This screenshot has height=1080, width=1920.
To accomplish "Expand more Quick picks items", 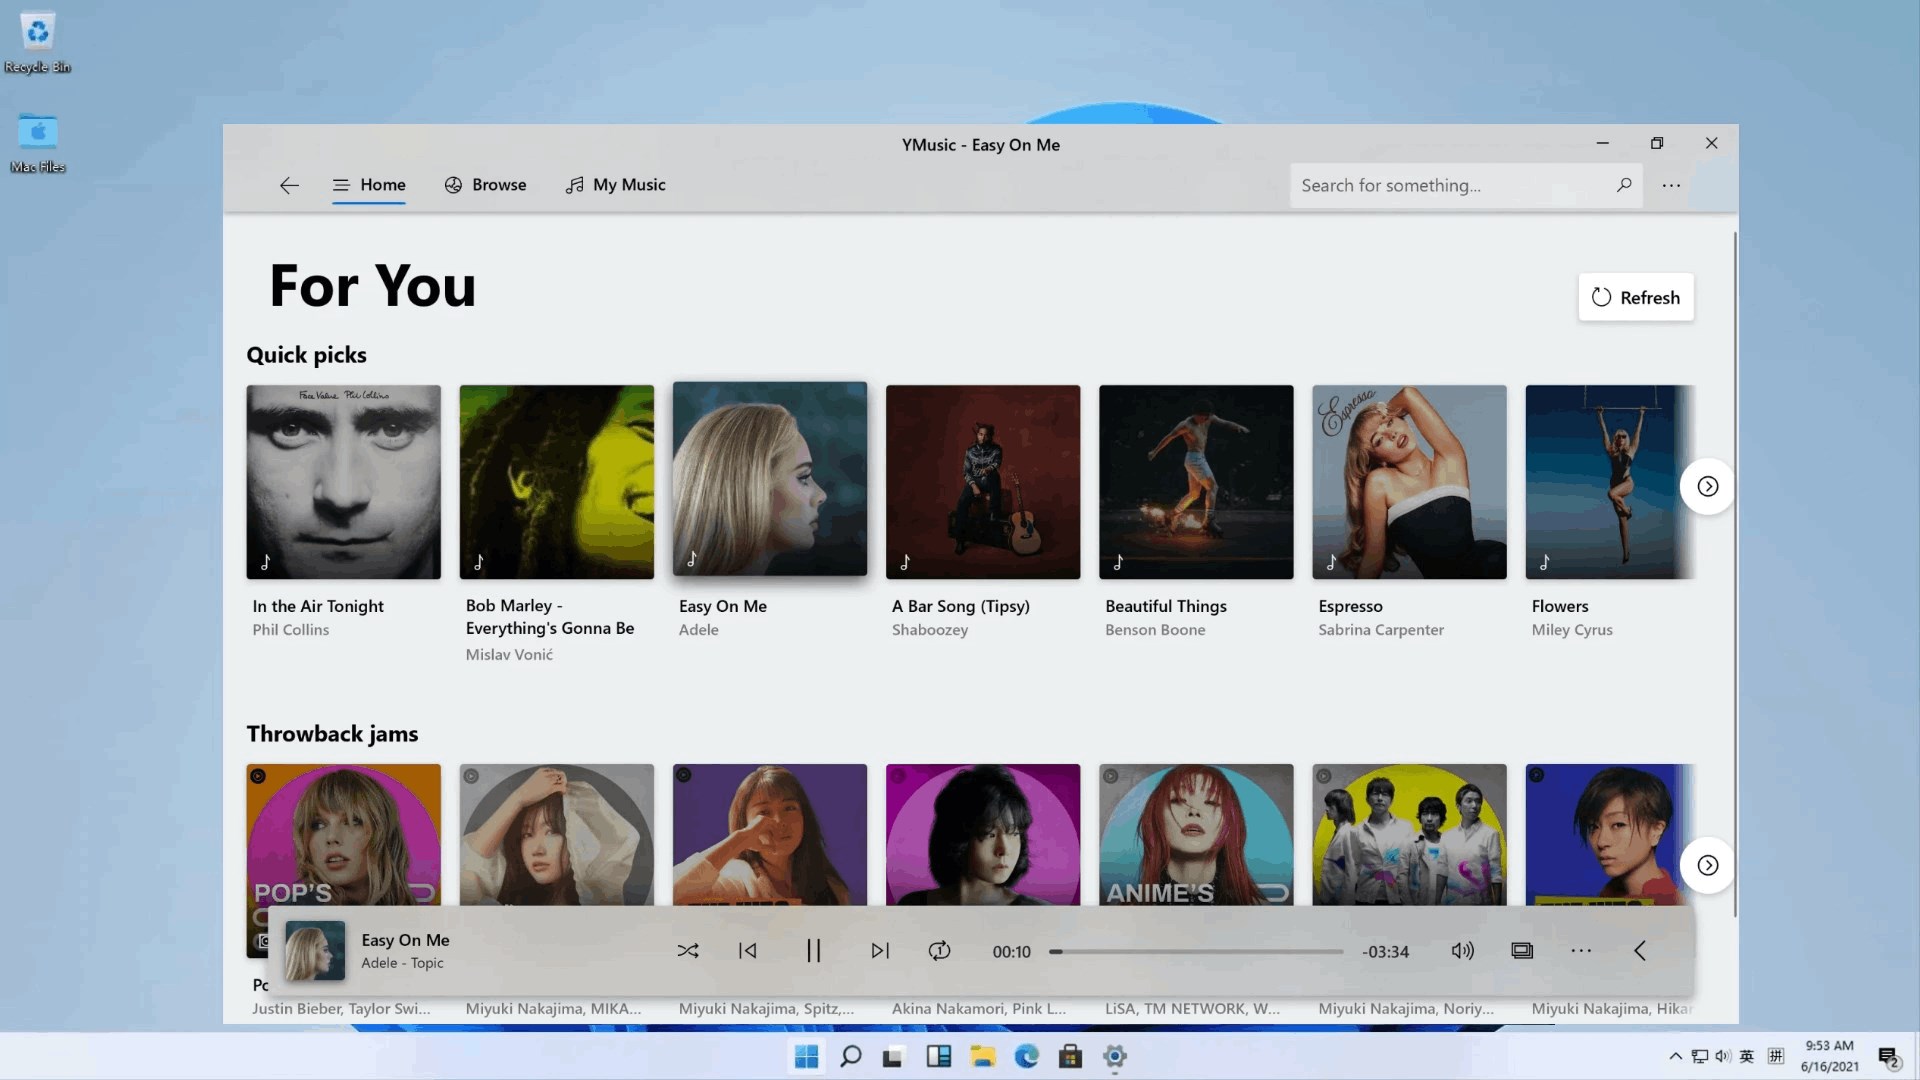I will point(1707,486).
